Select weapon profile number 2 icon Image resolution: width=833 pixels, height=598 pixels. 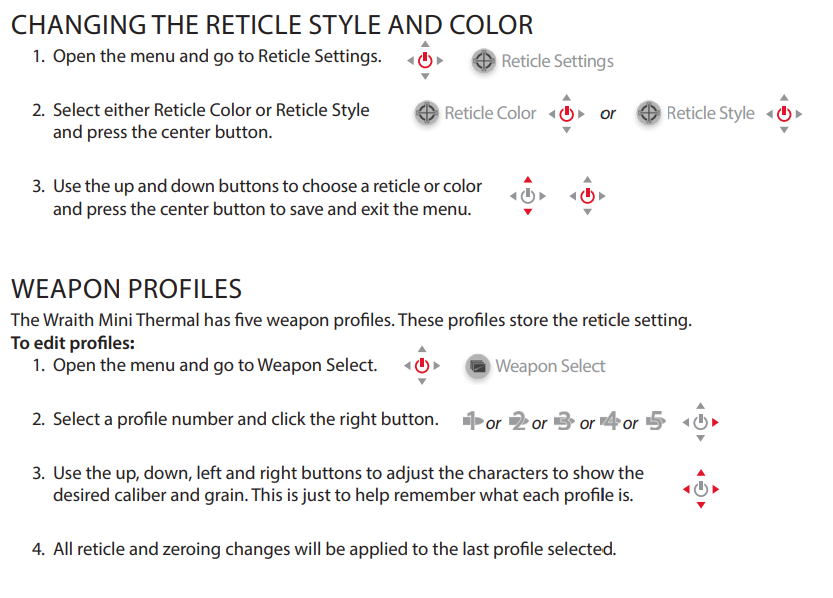518,421
